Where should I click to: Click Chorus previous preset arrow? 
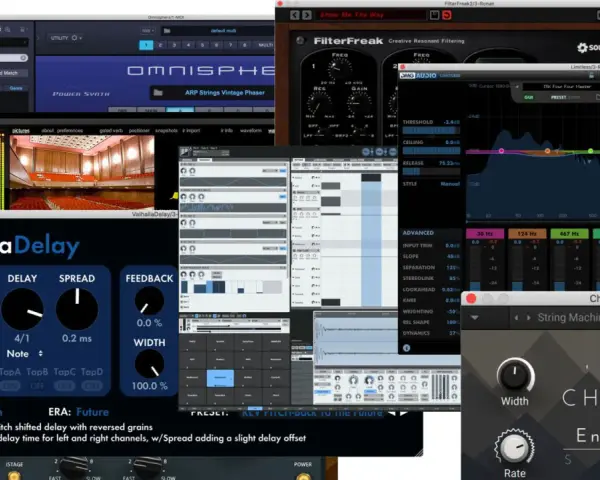[516, 318]
